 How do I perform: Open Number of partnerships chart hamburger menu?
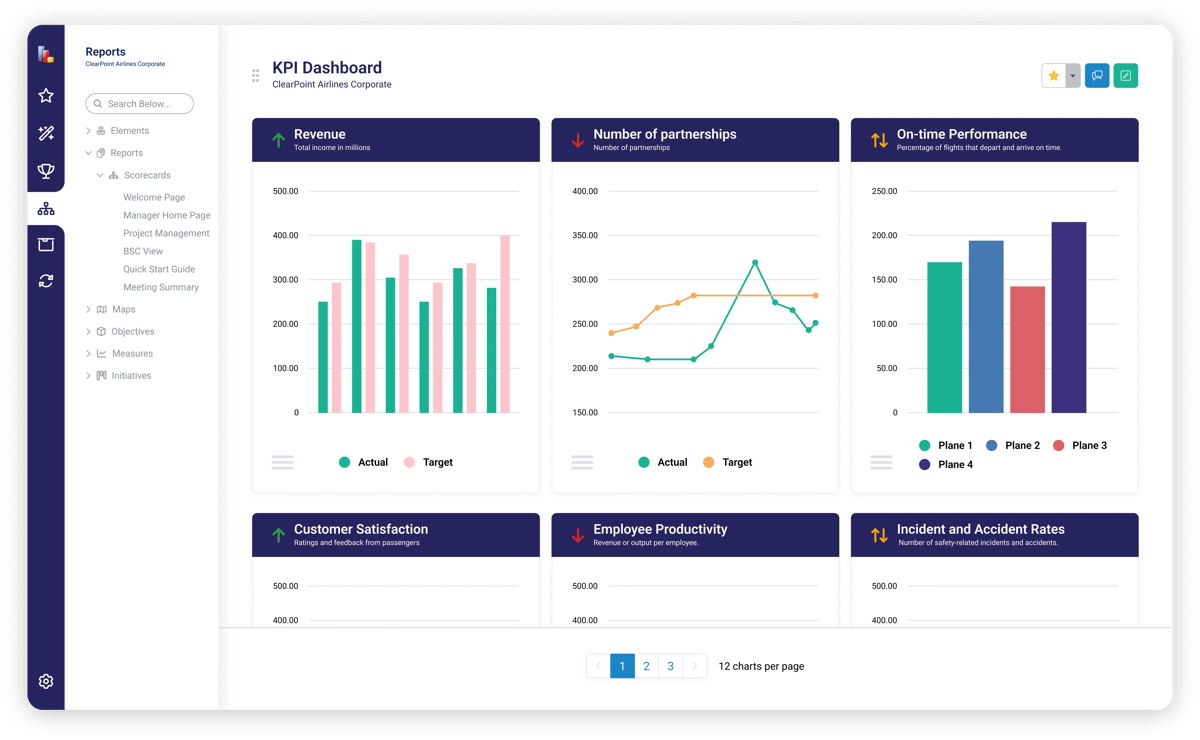[582, 462]
